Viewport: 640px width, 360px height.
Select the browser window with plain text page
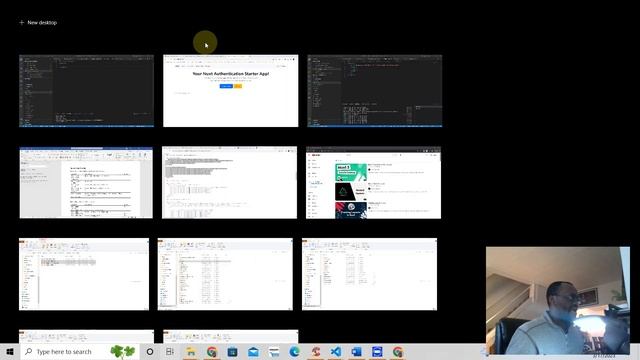pos(229,182)
